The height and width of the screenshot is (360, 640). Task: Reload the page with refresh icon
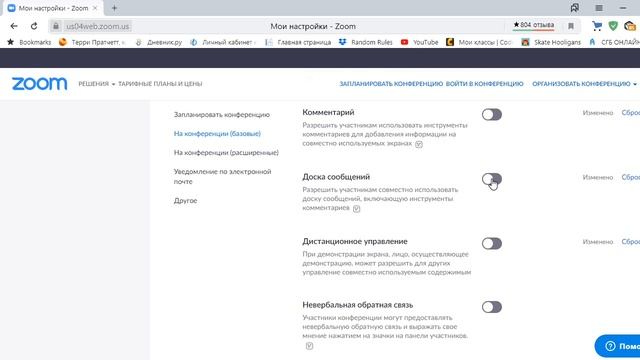pos(34,26)
